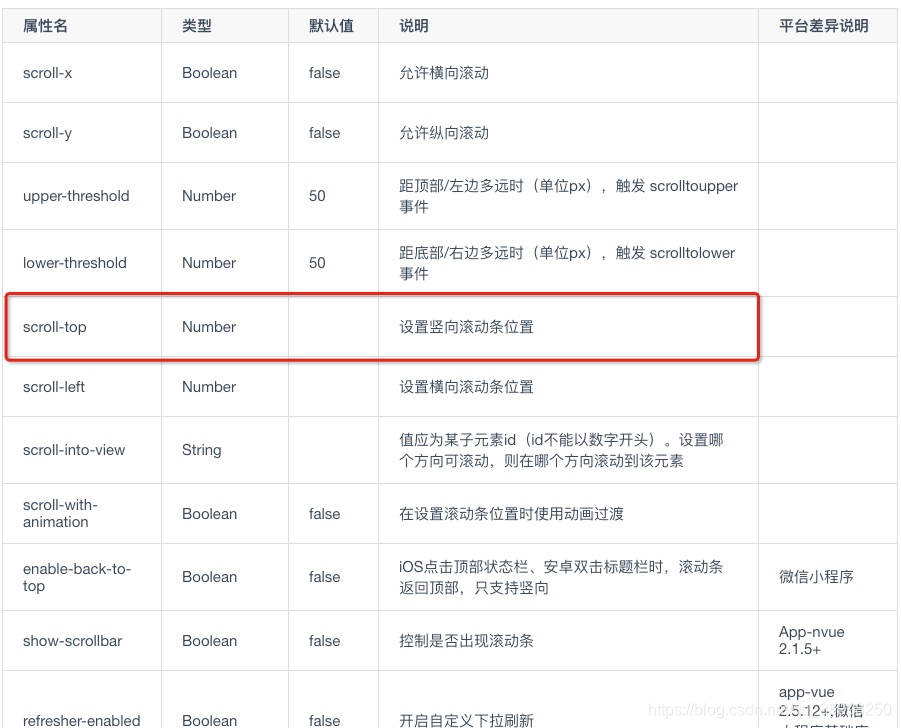Click Number type in scroll-top row

coord(209,327)
